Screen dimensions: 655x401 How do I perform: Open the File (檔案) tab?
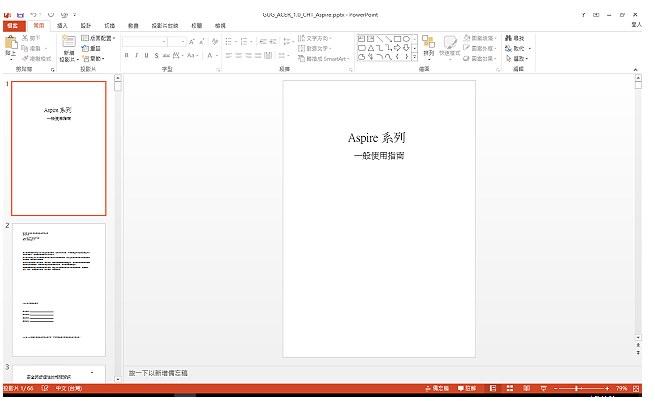tap(13, 25)
